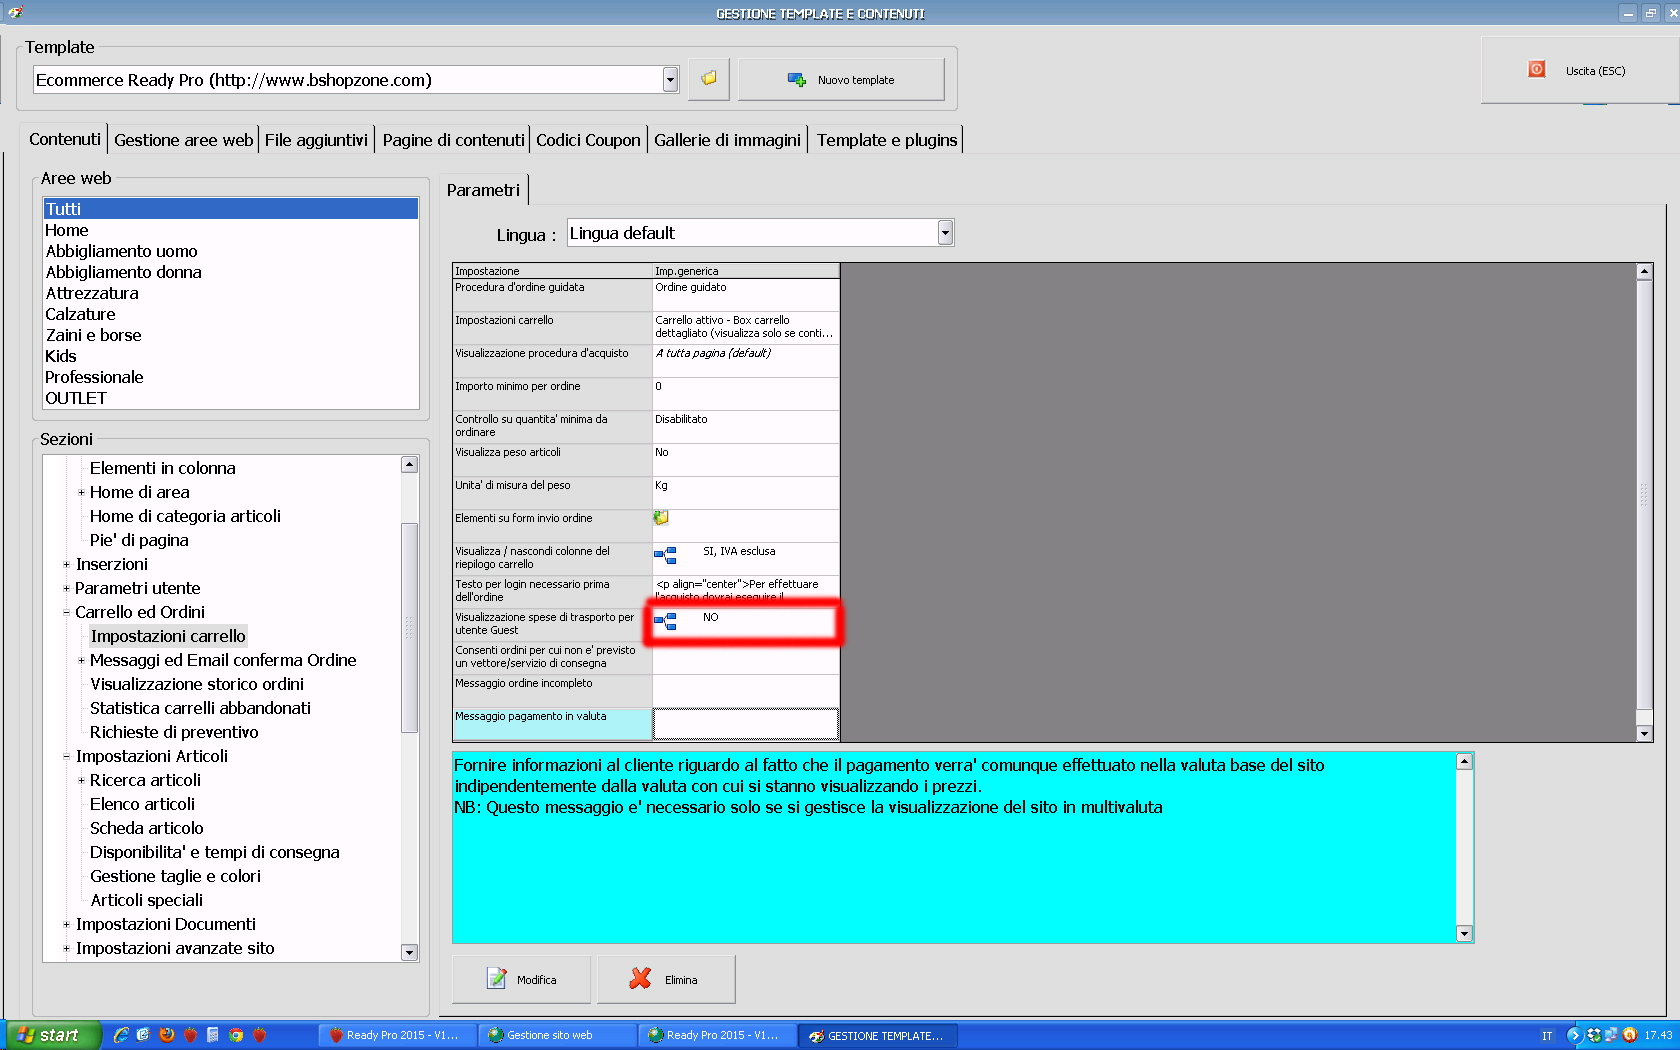
Task: Select Impostazioni carrello tree item
Action: (168, 636)
